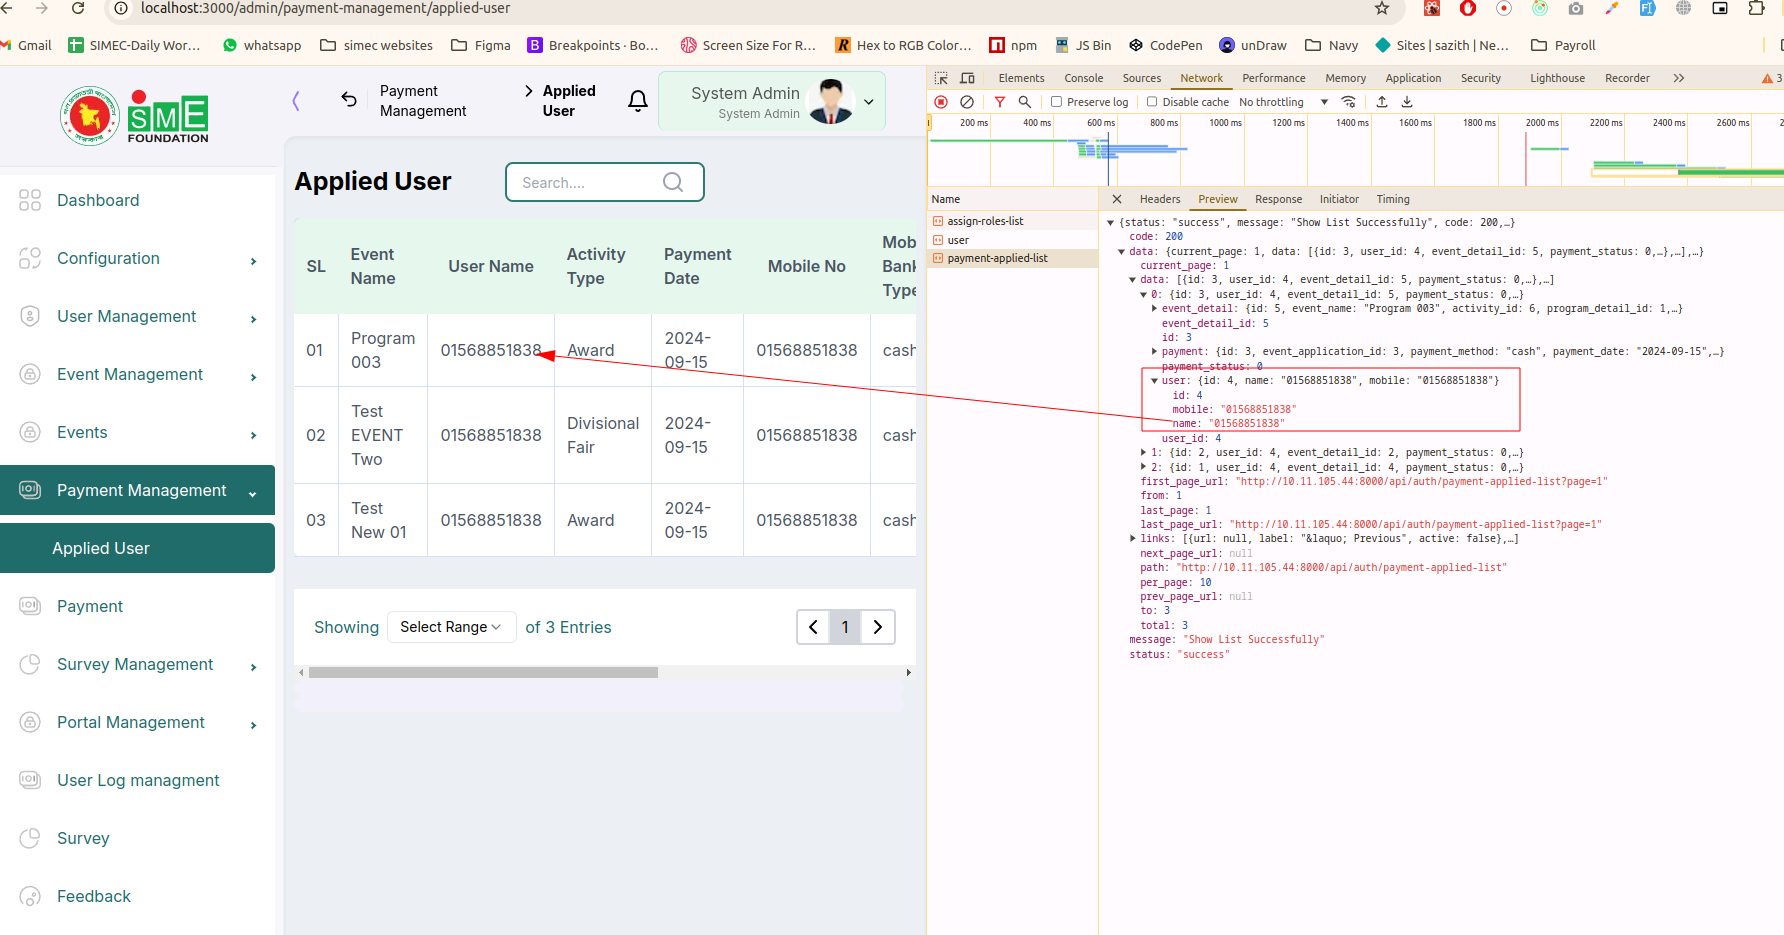Open the whatsapp bookmark
Image resolution: width=1784 pixels, height=935 pixels.
pos(262,45)
